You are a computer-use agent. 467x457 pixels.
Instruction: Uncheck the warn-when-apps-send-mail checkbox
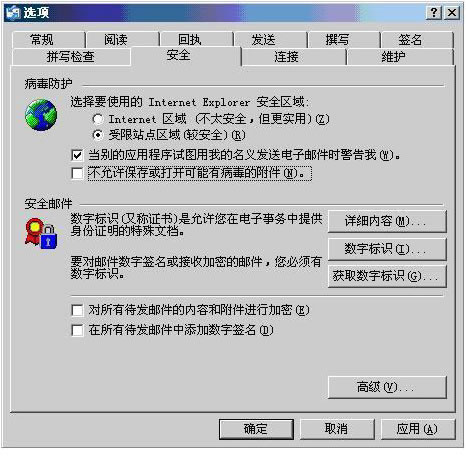(77, 155)
